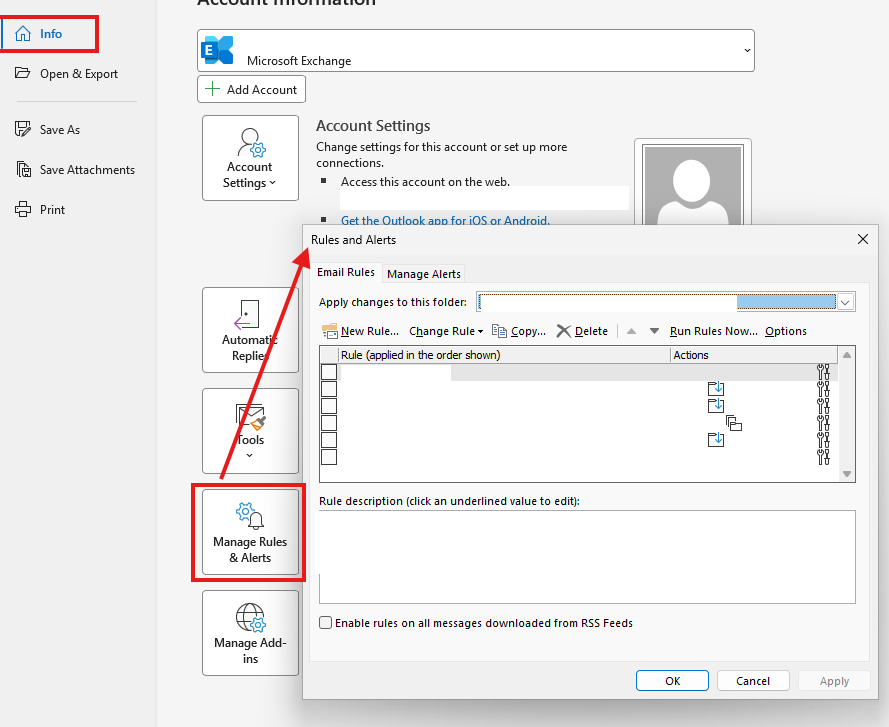
Task: Toggle the third rule's checkbox
Action: click(329, 406)
